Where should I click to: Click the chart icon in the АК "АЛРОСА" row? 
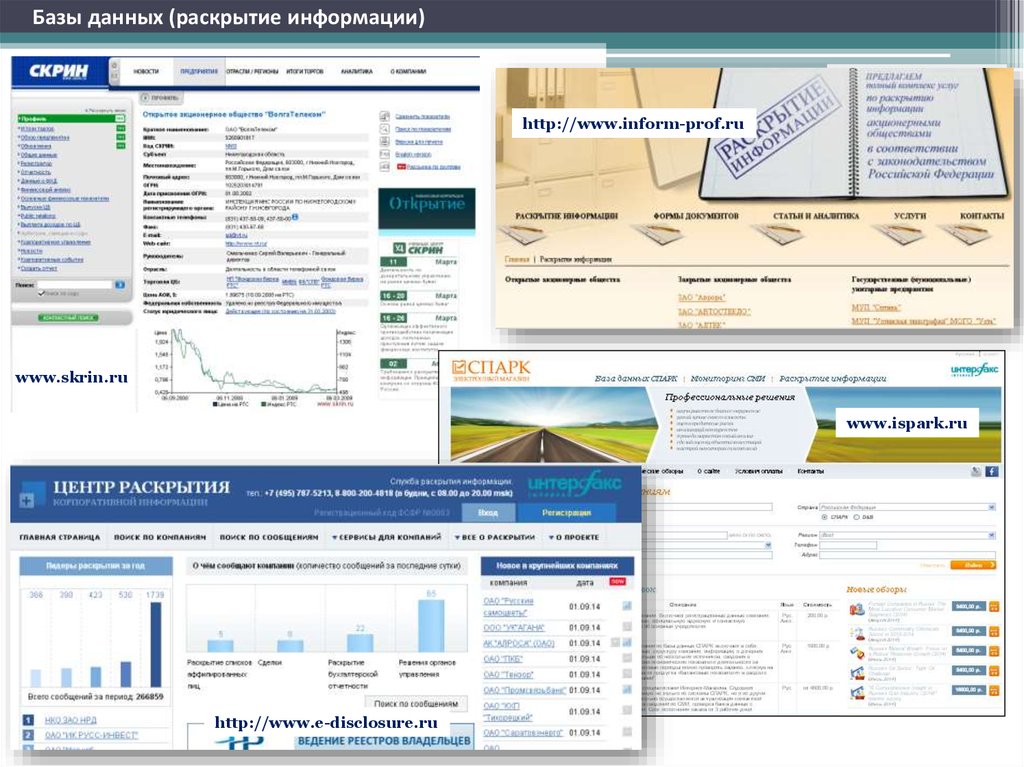click(627, 643)
